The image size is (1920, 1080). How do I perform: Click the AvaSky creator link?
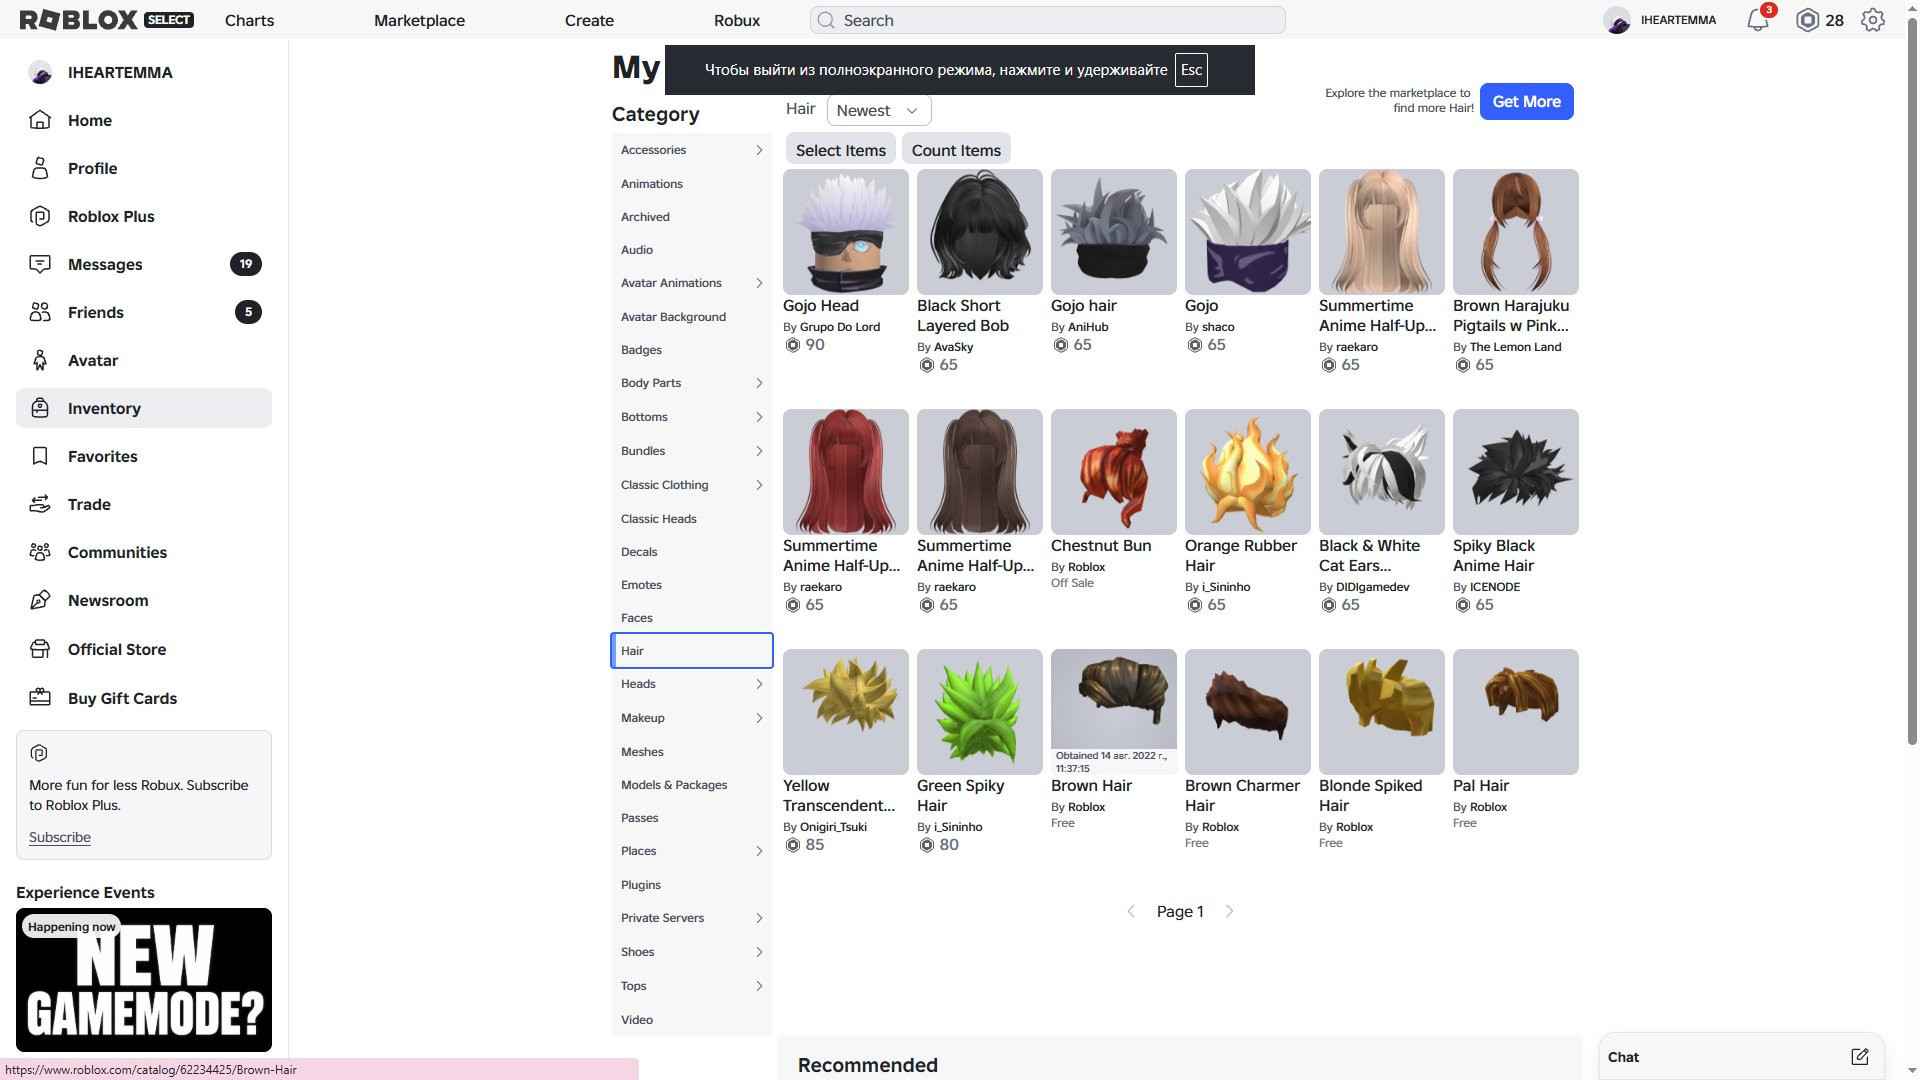click(x=953, y=347)
